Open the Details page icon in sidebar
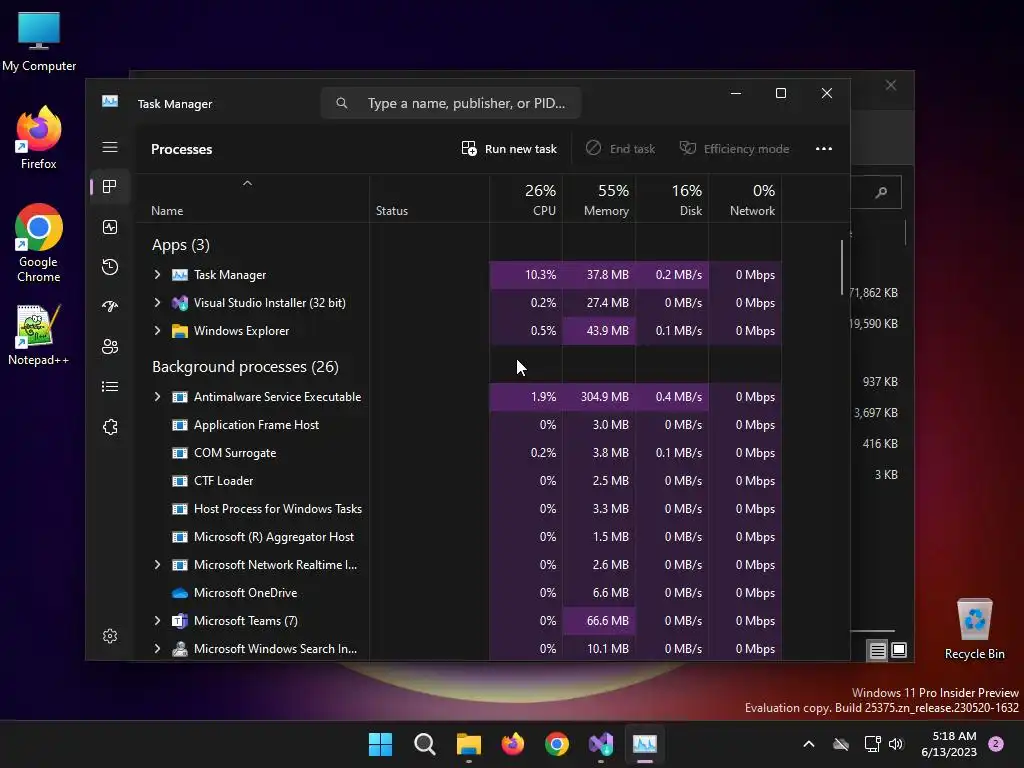This screenshot has width=1024, height=768. tap(110, 387)
